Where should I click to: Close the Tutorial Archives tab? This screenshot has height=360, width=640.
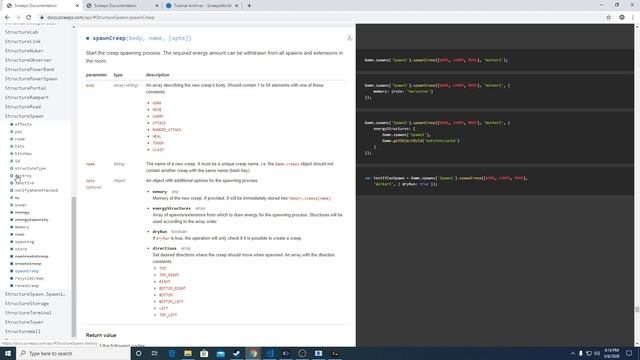pos(236,6)
